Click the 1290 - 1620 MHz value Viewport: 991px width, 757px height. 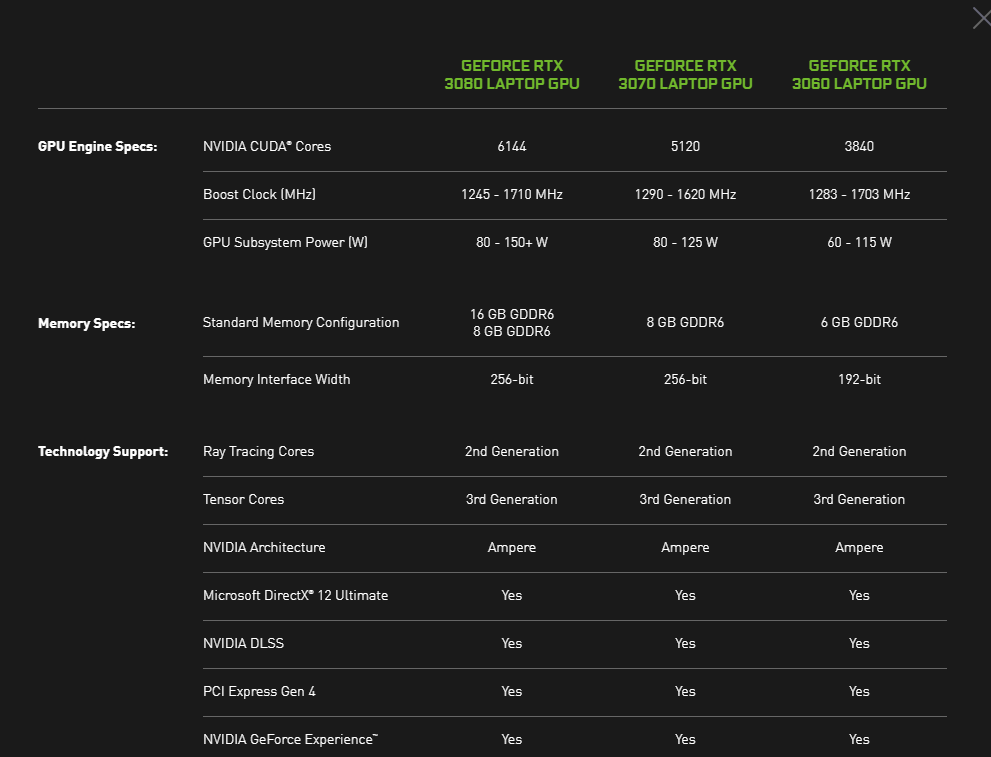[685, 194]
